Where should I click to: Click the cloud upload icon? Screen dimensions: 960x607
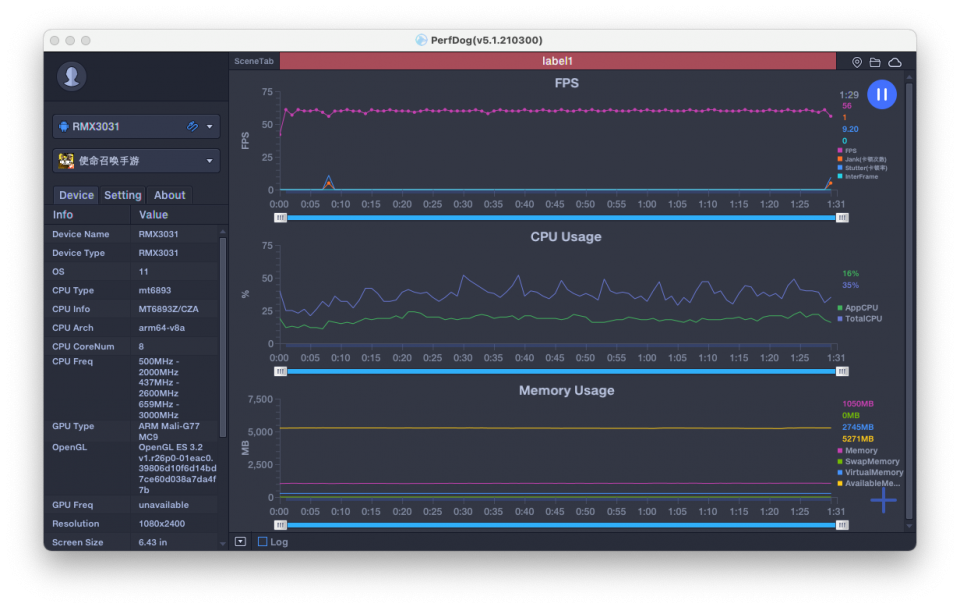(x=895, y=62)
